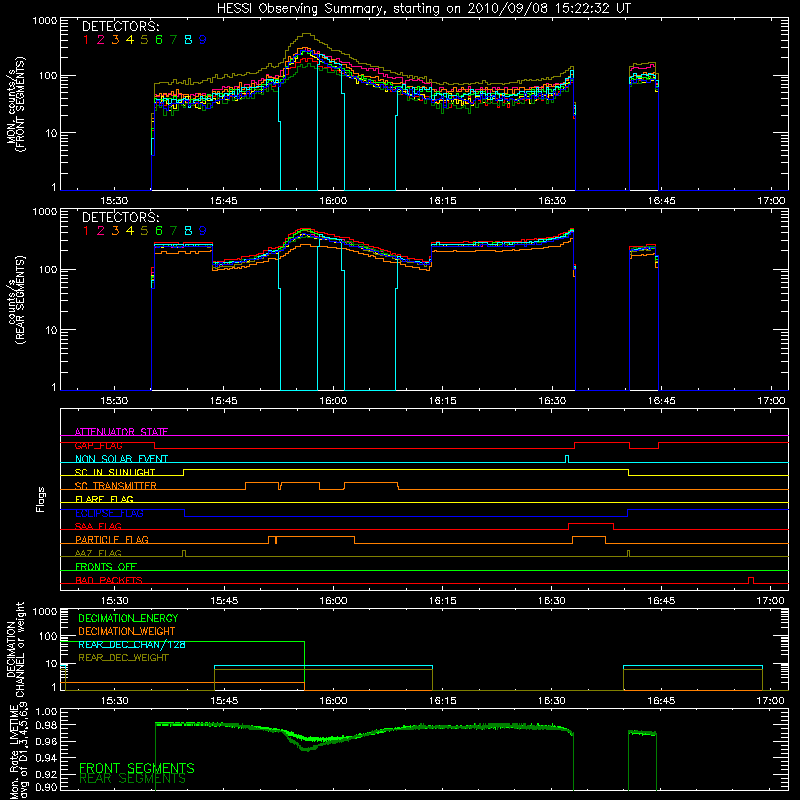800x800 pixels.
Task: Click the REAR SEGMENTS livetime legend label
Action: click(x=133, y=779)
